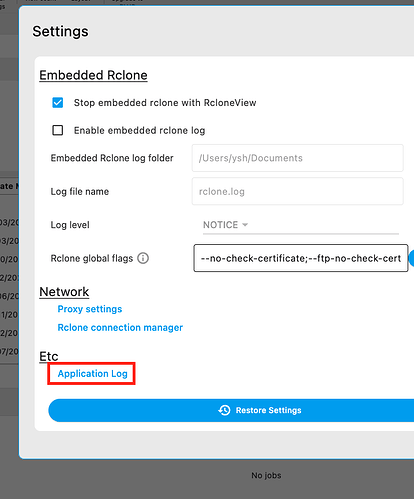Click the Log file name rclone.log field
Image resolution: width=414 pixels, height=499 pixels.
(298, 191)
